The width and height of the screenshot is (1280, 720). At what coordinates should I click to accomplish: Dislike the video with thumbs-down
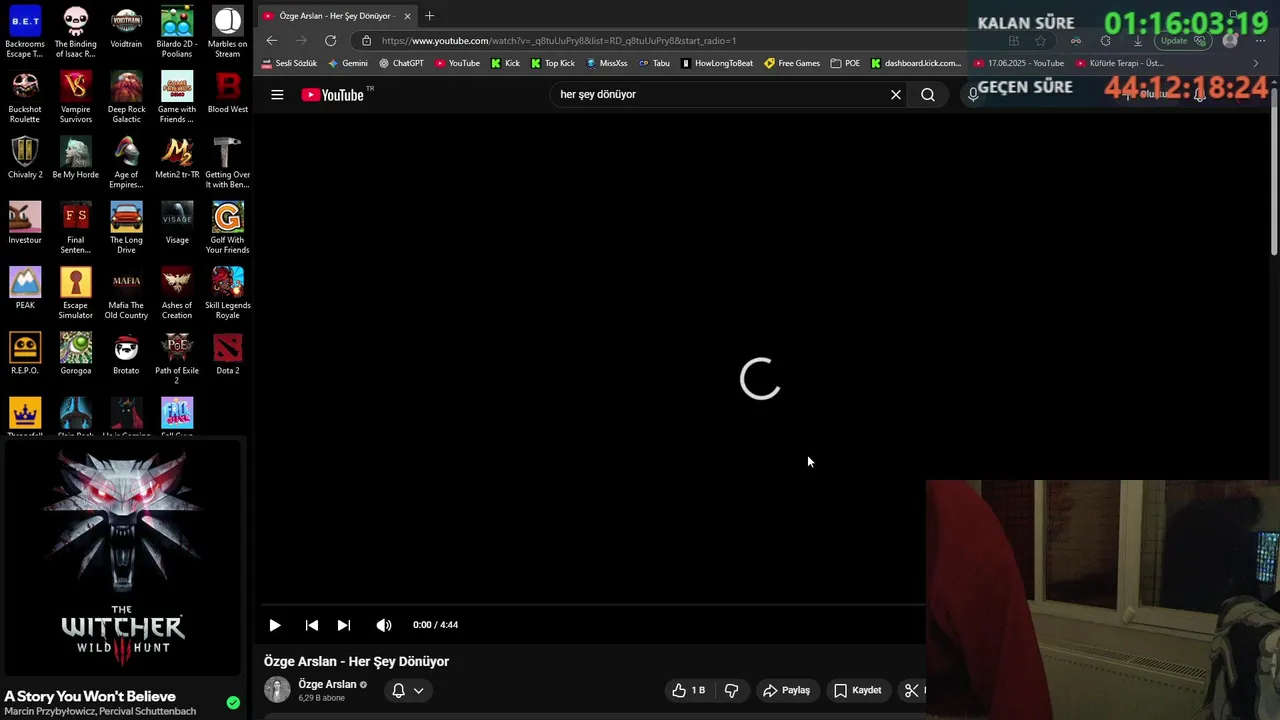tap(731, 690)
